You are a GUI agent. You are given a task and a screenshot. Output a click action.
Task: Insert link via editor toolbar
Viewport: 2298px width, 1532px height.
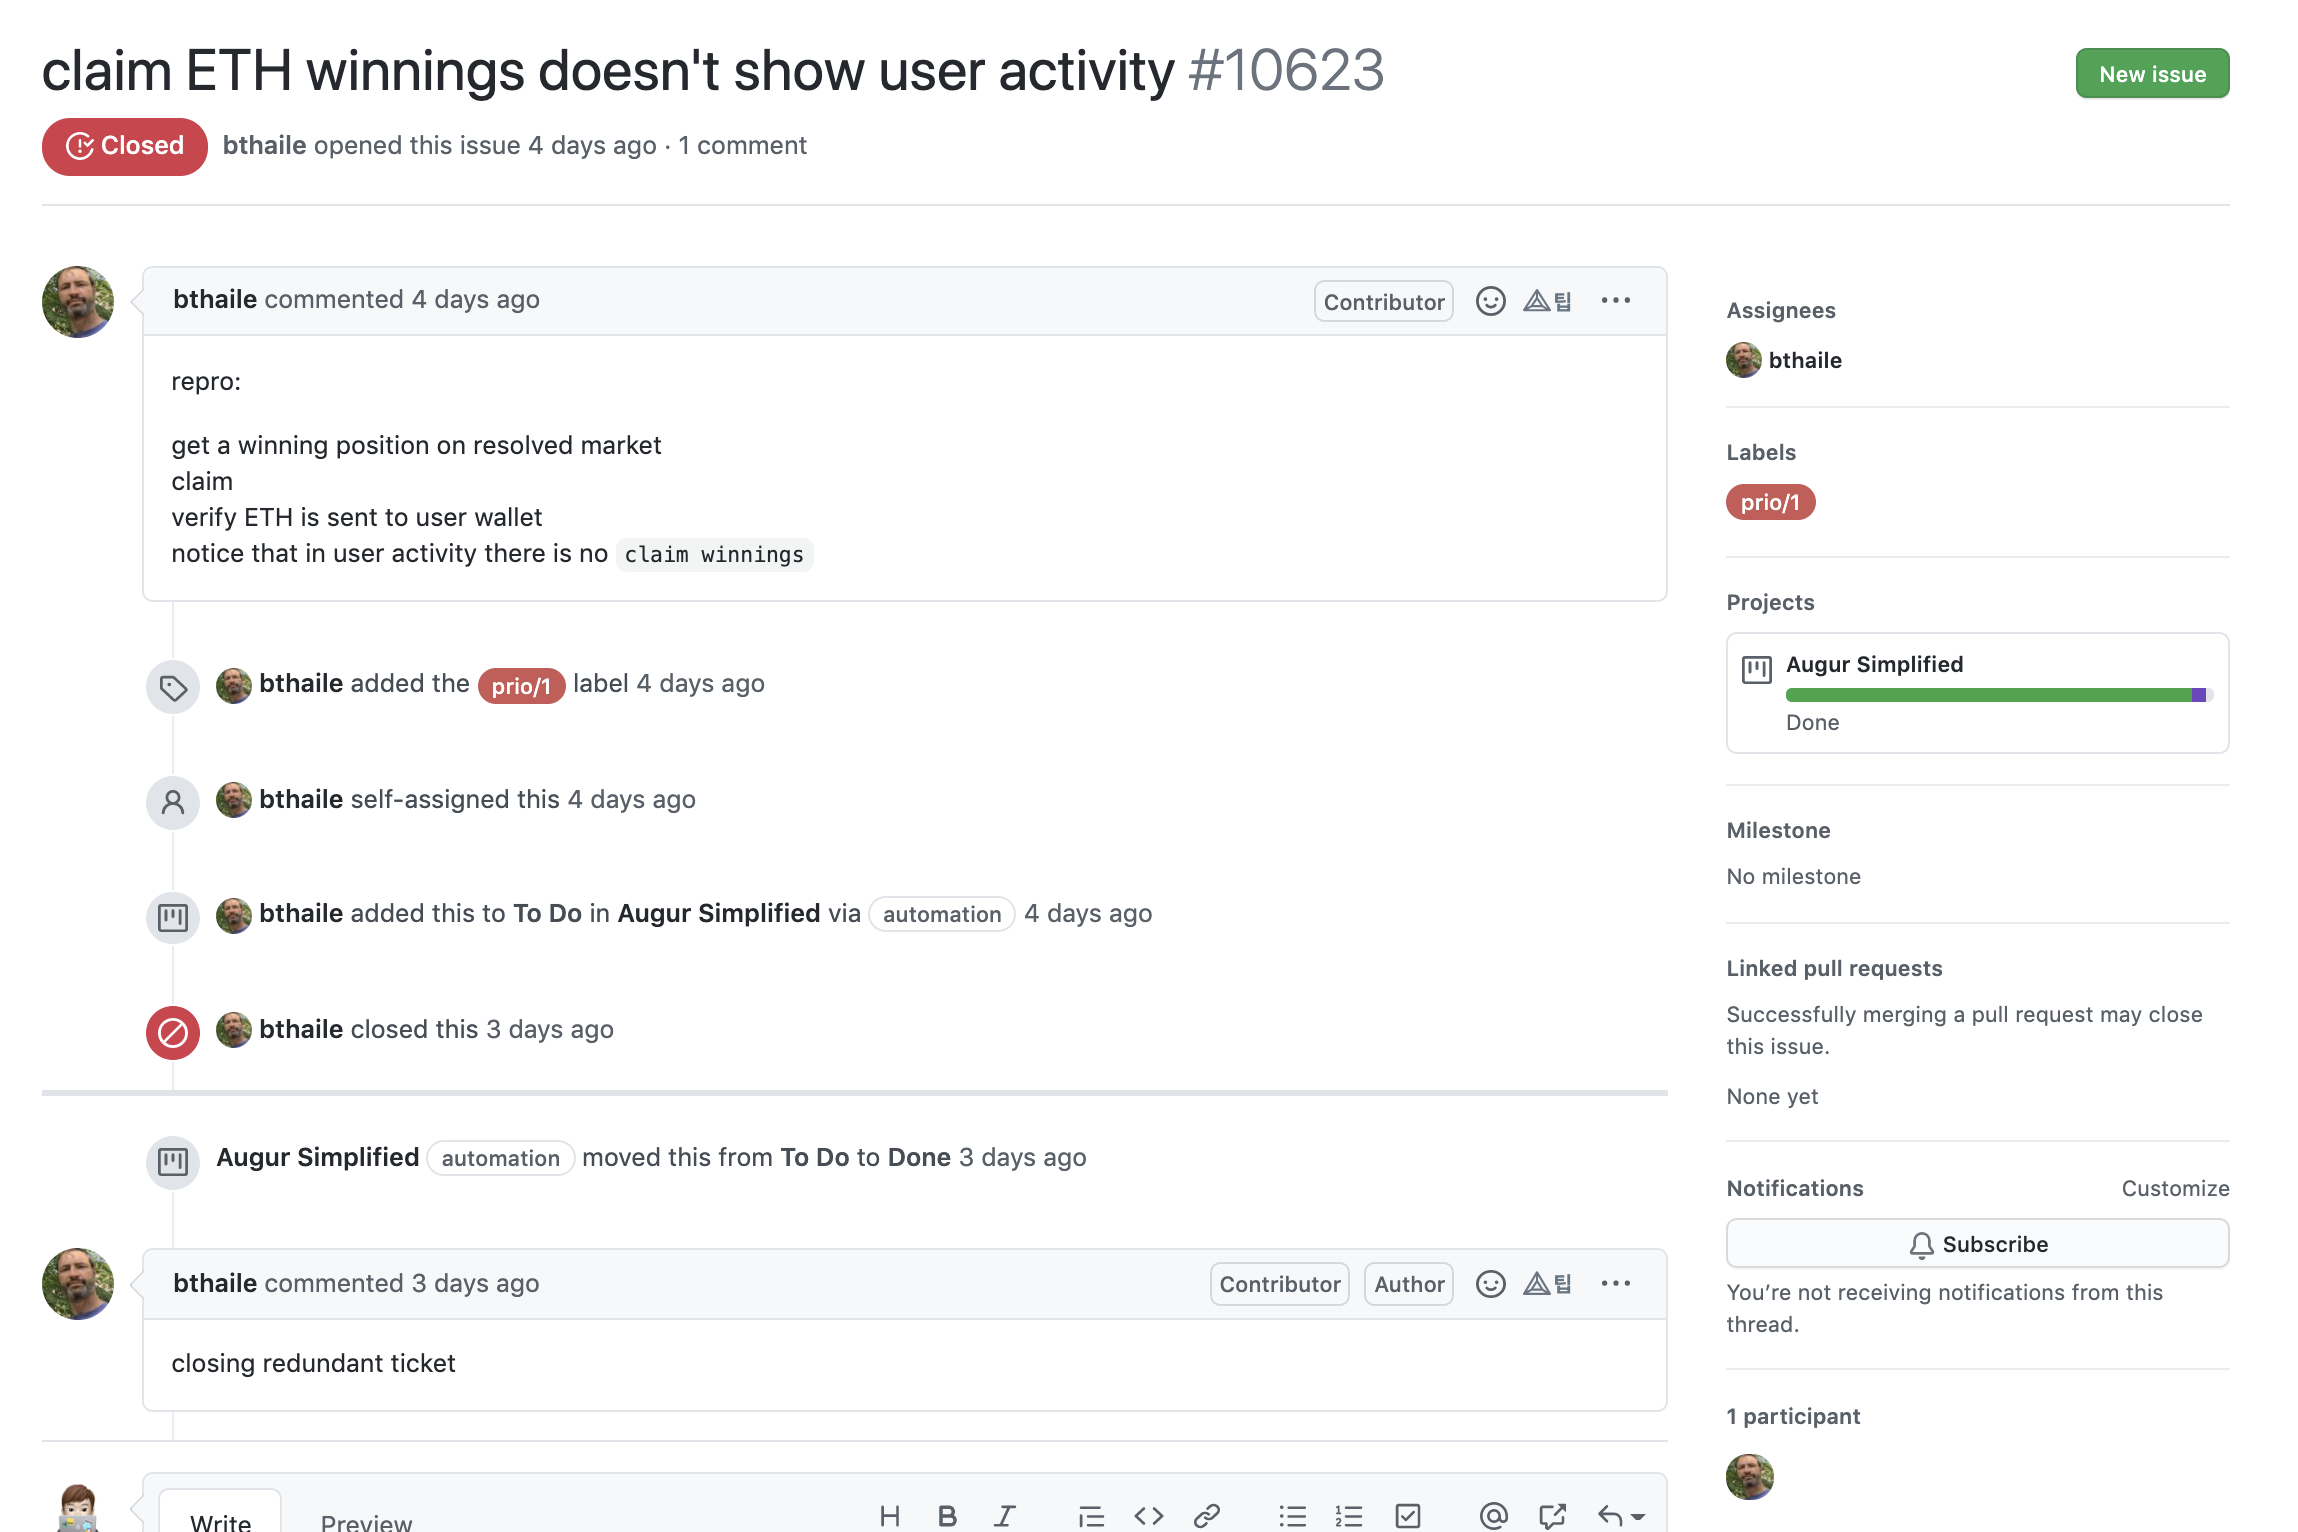(1206, 1516)
